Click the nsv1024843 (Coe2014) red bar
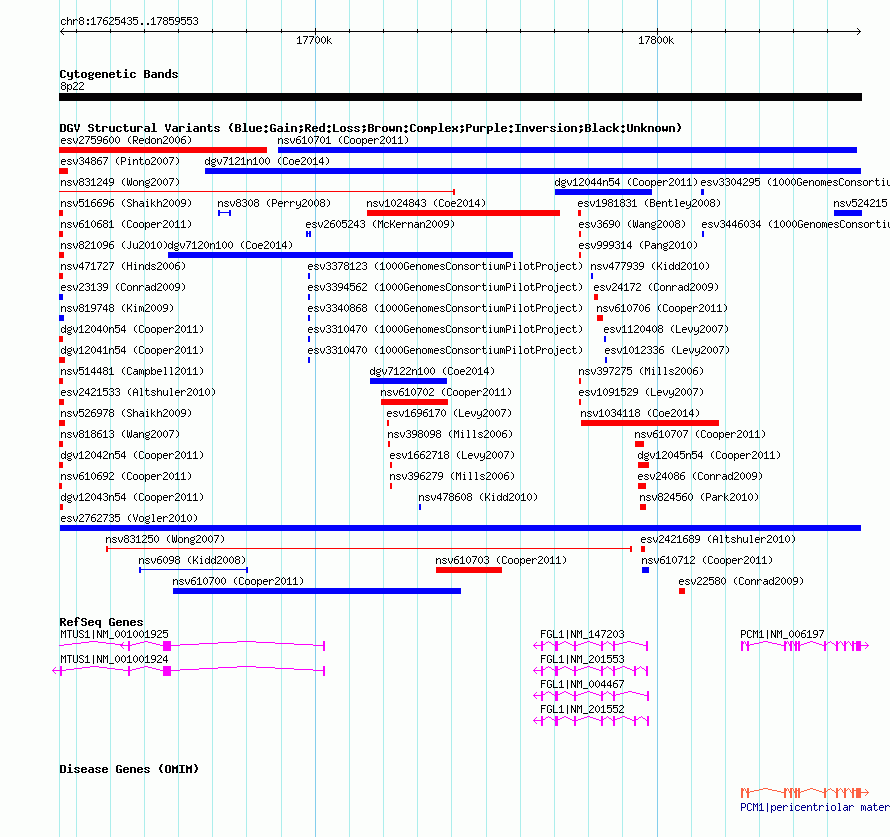The image size is (890, 837). 463,213
